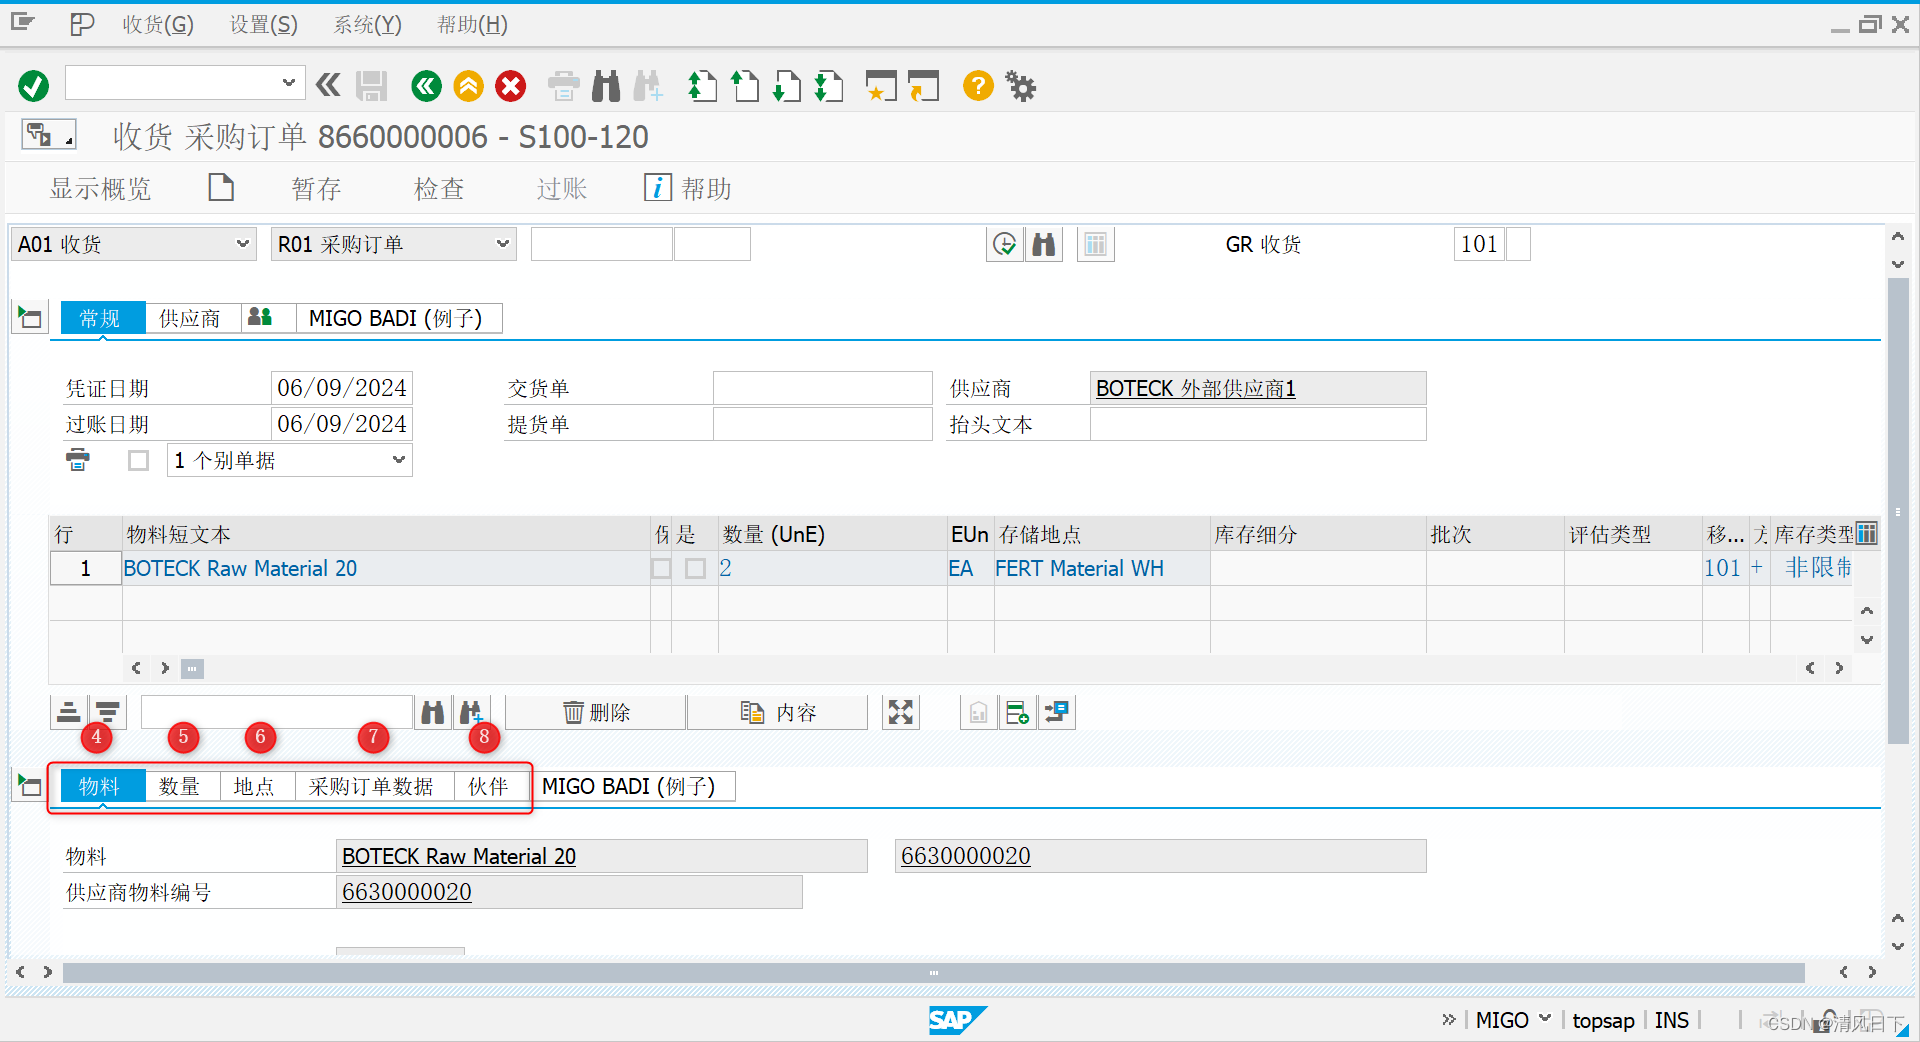Click the item table left scroll arrow
Viewport: 1920px width, 1042px height.
click(136, 668)
